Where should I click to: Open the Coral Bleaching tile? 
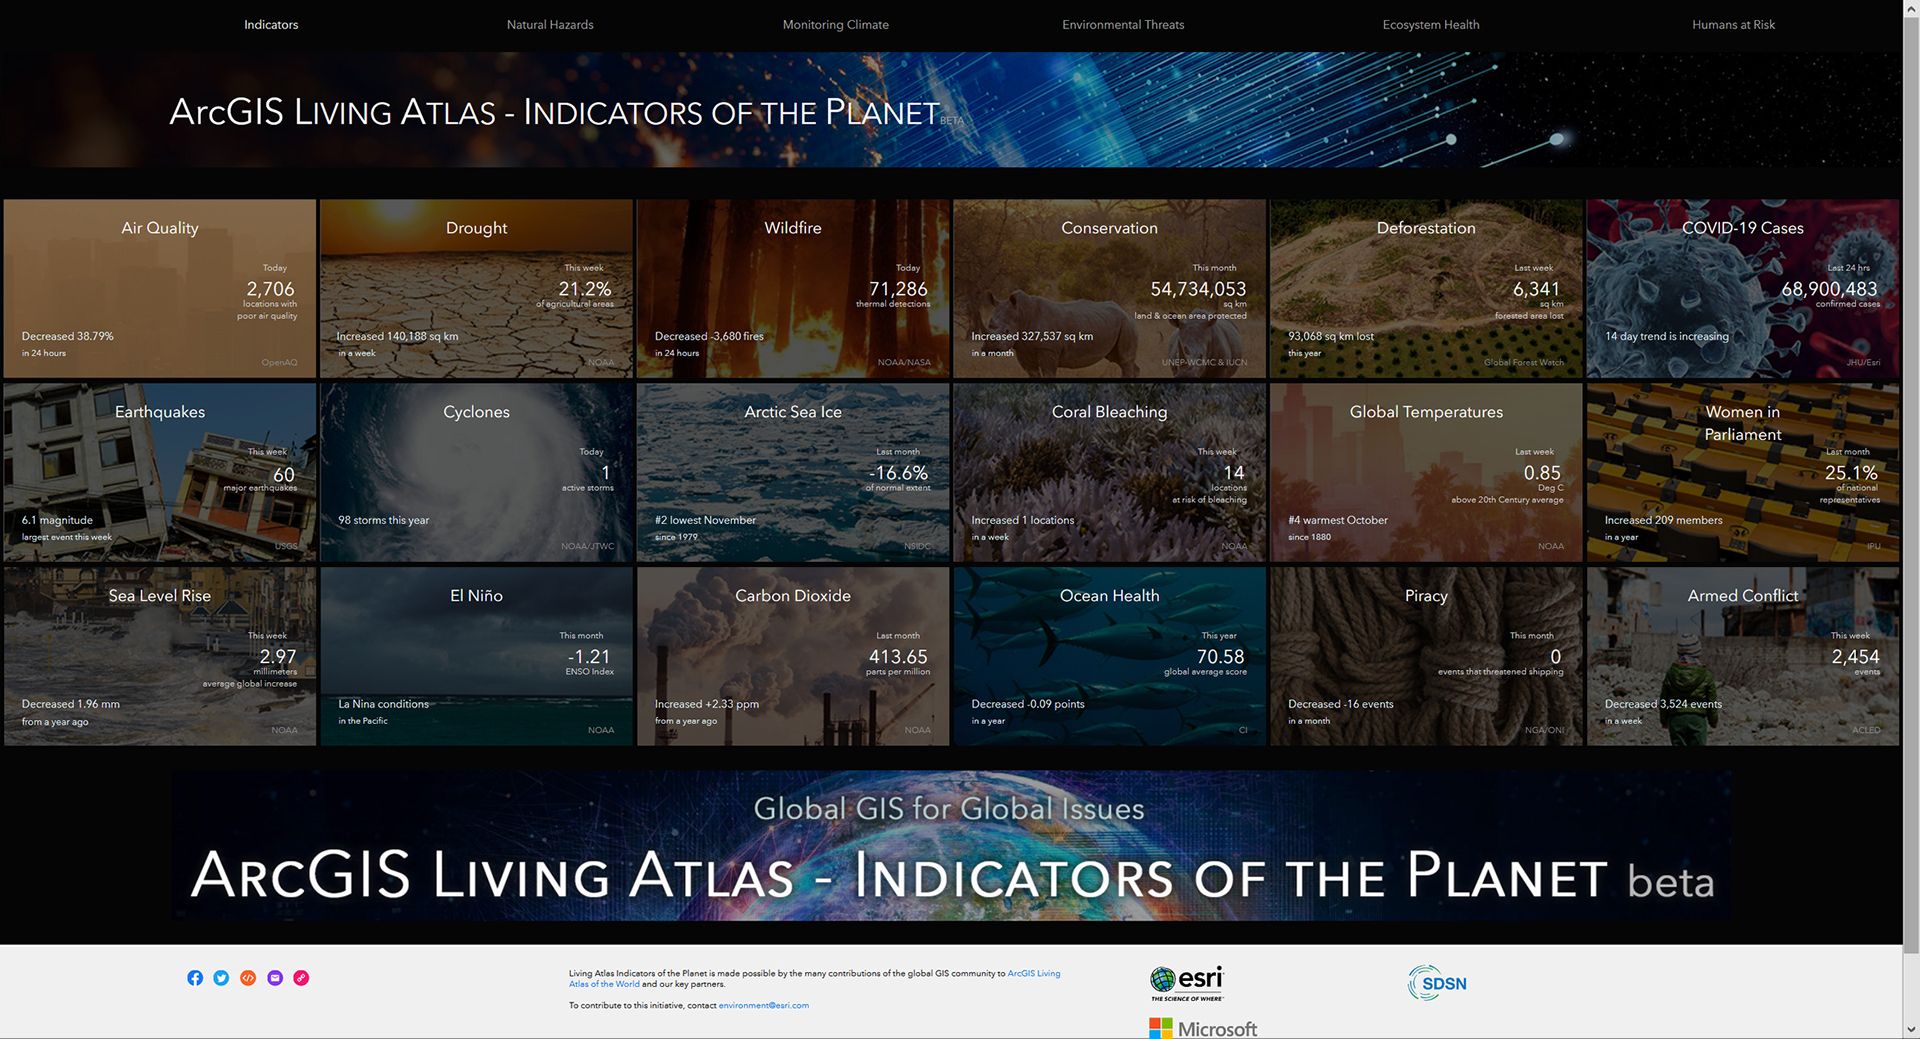[x=1109, y=471]
